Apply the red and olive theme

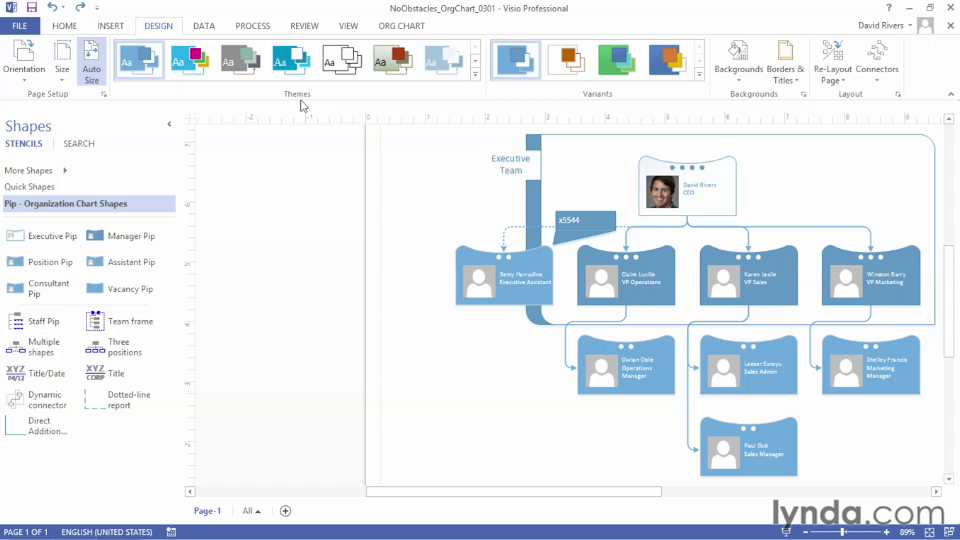(393, 59)
